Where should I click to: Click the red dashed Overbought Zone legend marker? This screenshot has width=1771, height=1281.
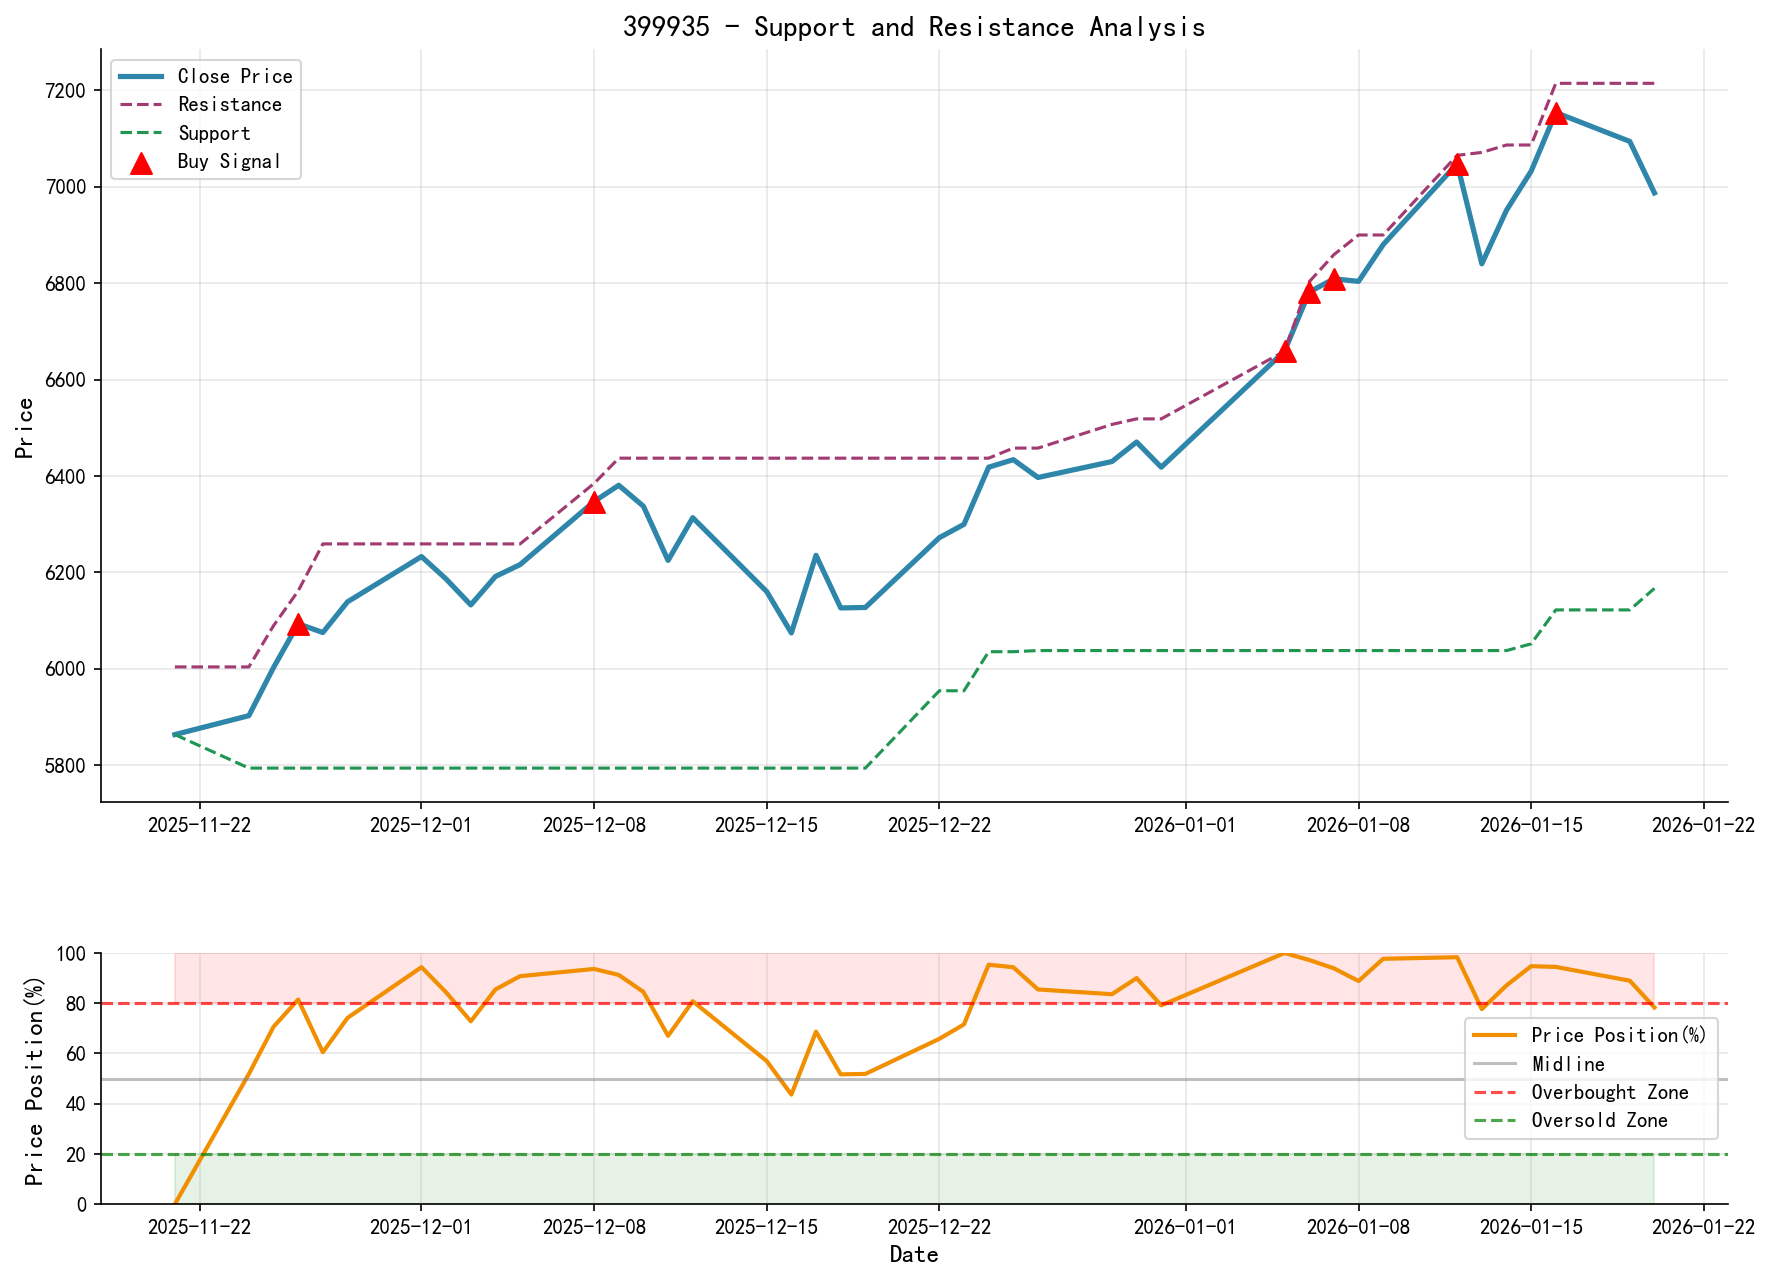[1492, 1092]
